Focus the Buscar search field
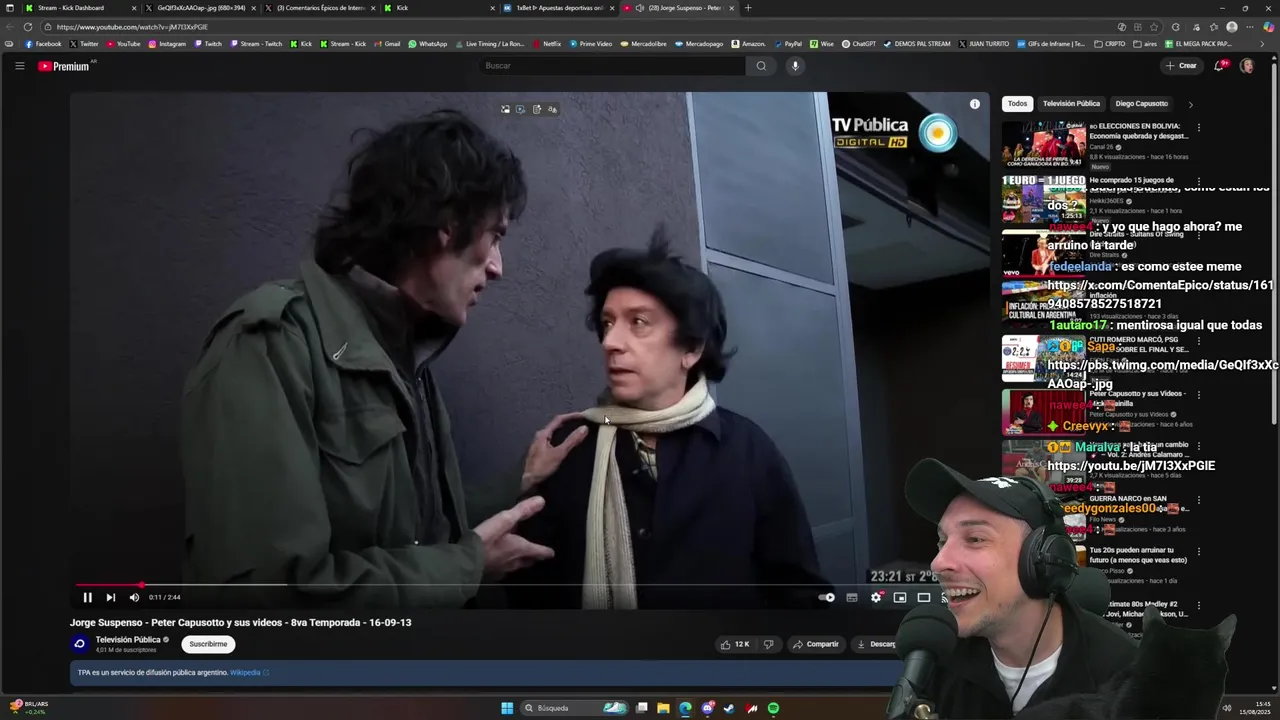Image resolution: width=1280 pixels, height=720 pixels. (610, 66)
